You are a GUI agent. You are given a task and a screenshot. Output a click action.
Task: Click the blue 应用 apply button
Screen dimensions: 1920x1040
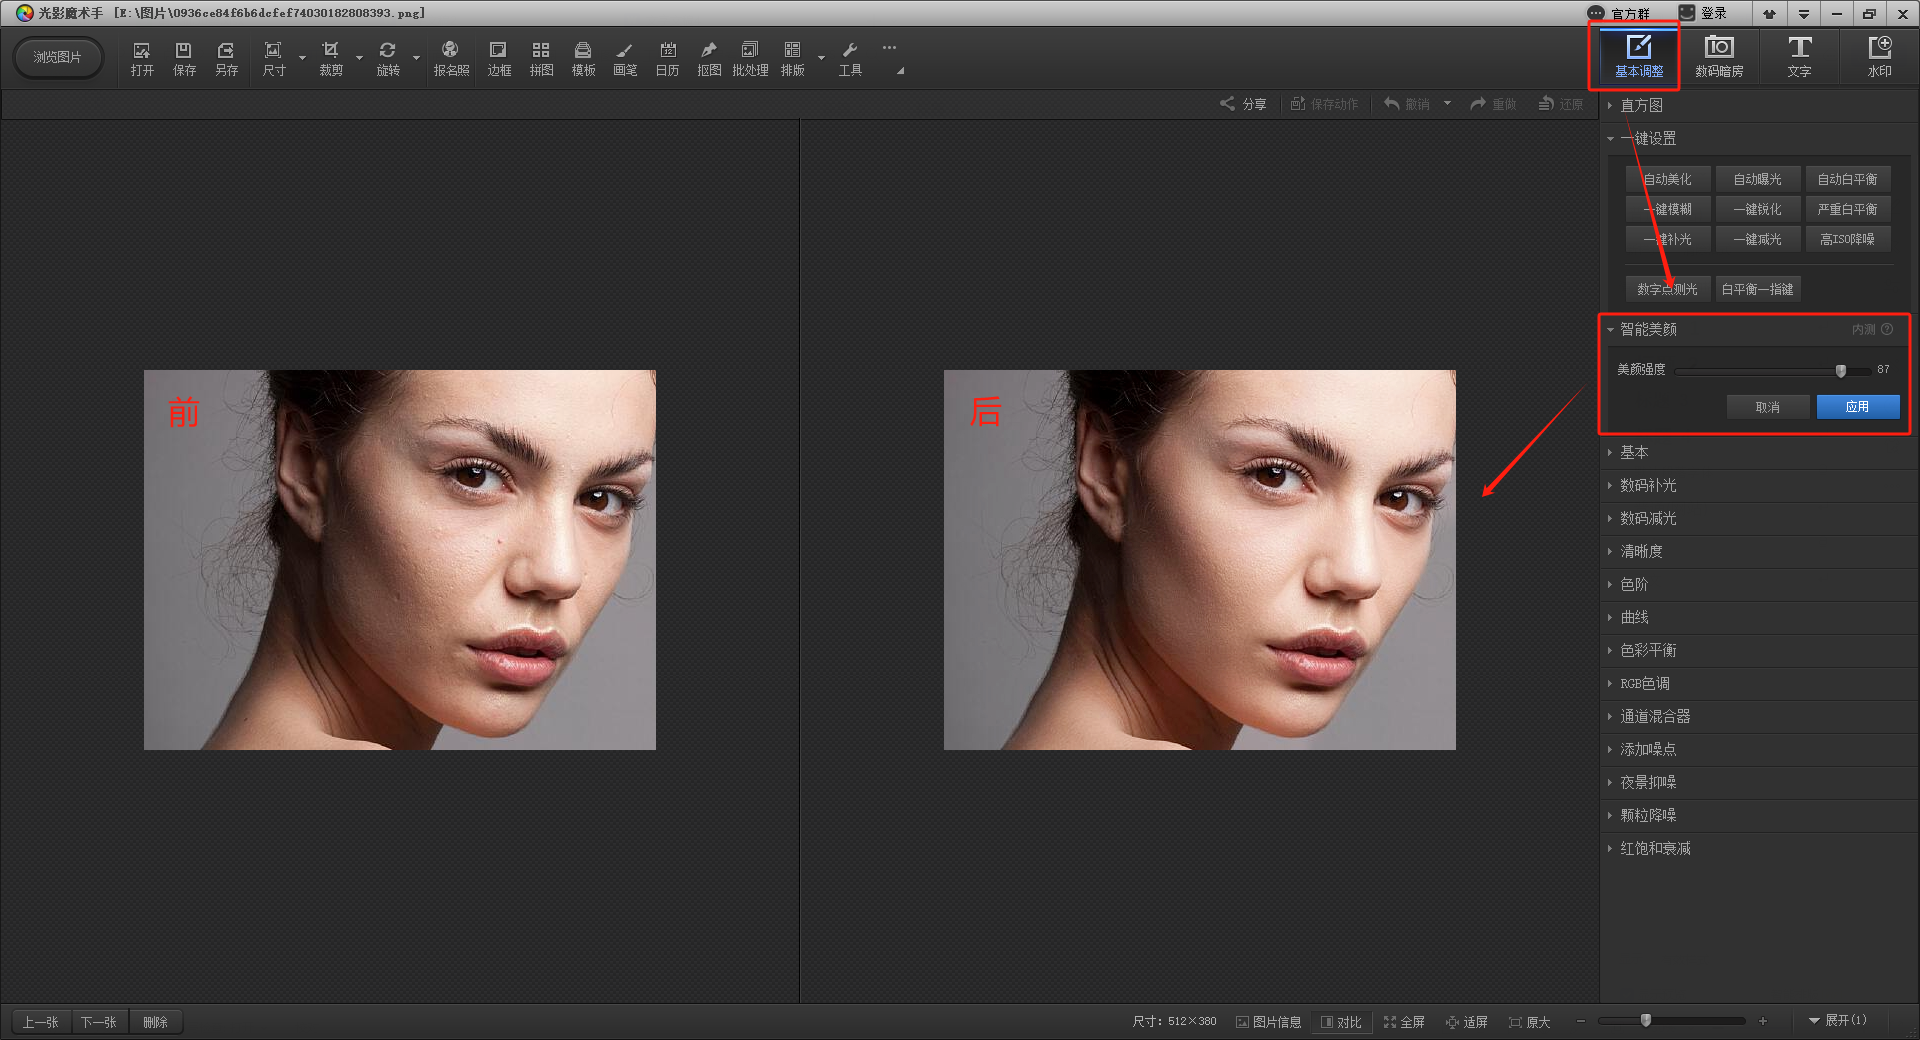pyautogui.click(x=1857, y=407)
